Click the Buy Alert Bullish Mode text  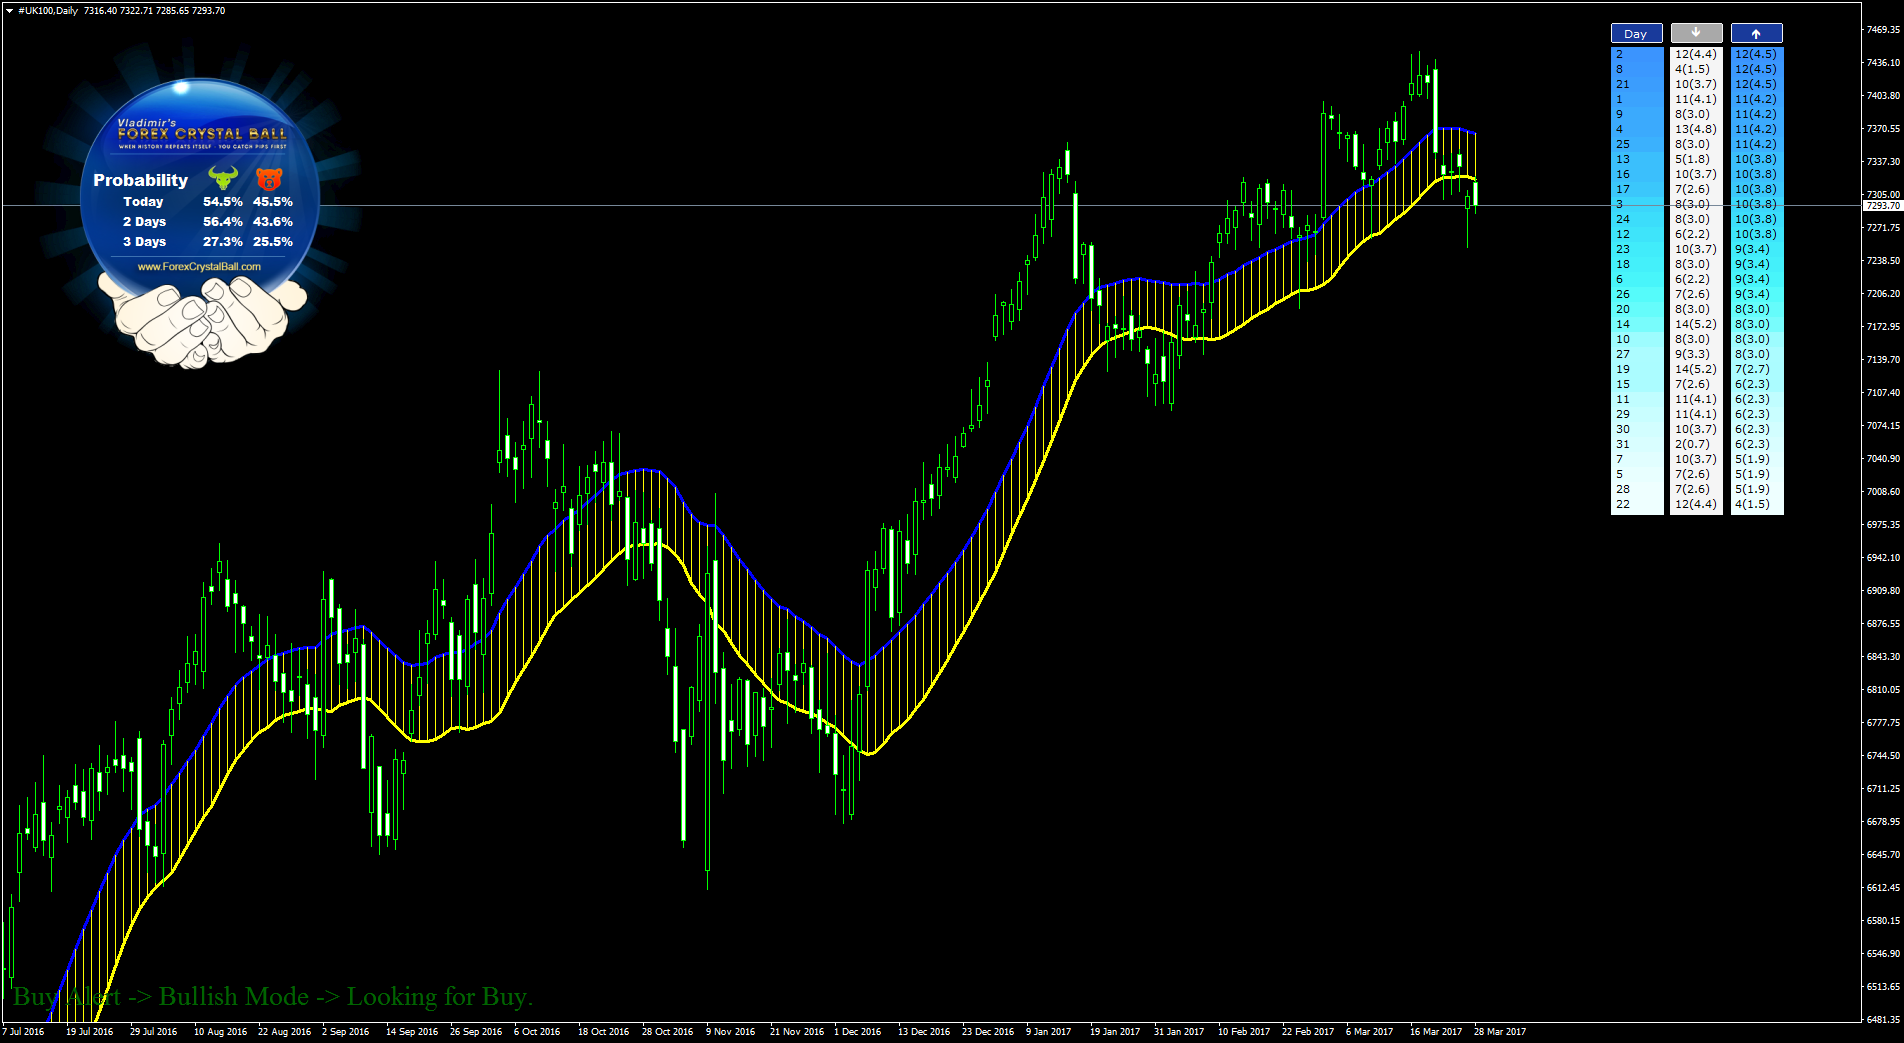pos(272,997)
